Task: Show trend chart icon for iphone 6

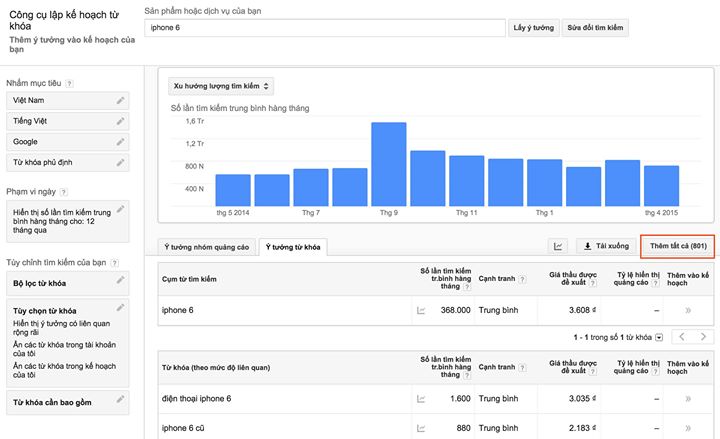Action: pyautogui.click(x=421, y=310)
